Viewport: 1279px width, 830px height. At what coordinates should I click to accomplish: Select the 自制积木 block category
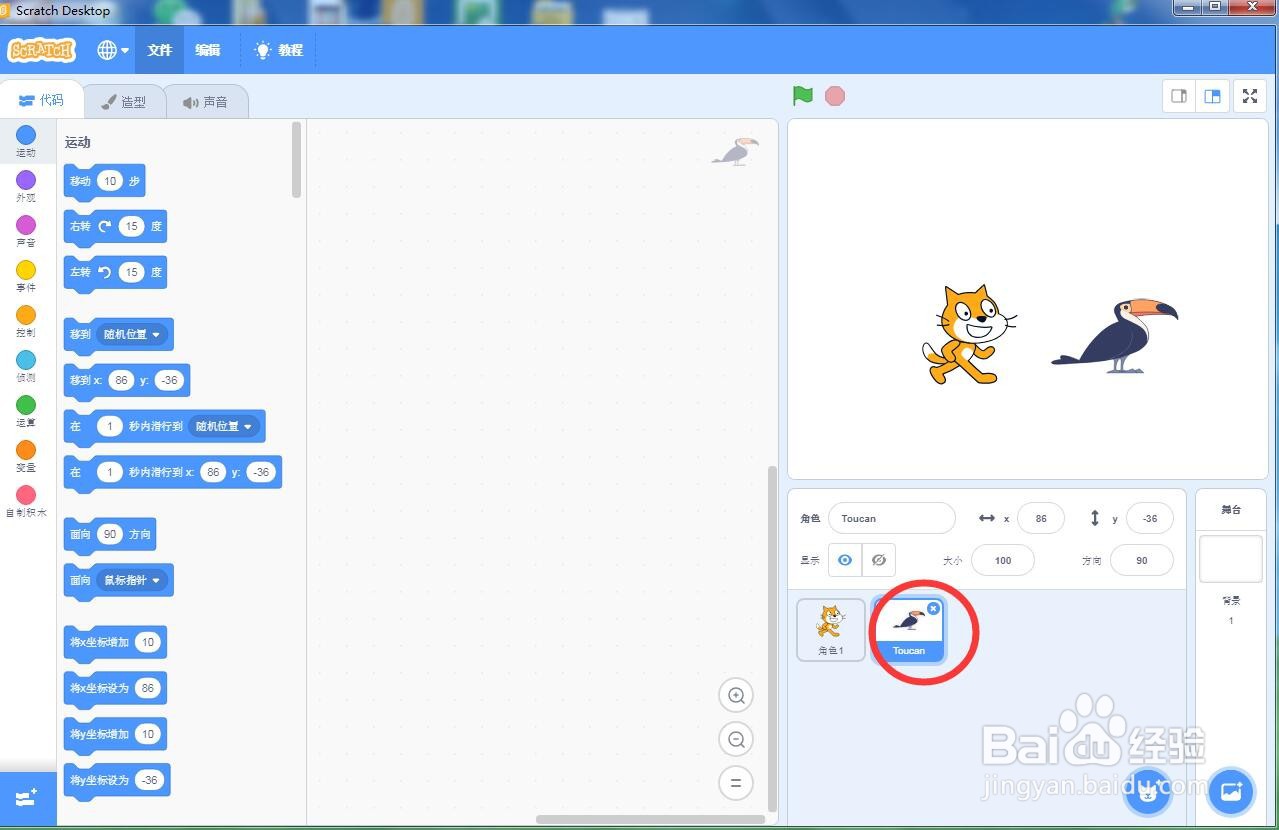point(26,501)
